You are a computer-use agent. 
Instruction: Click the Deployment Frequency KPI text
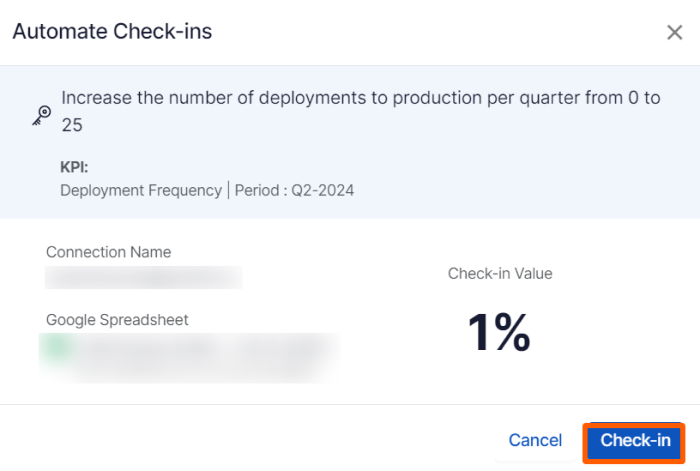(141, 191)
